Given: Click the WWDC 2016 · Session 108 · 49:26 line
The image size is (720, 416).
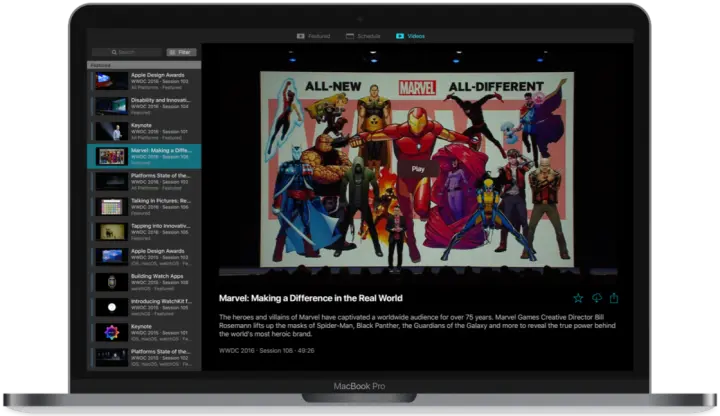Looking at the screenshot, I should coord(267,350).
